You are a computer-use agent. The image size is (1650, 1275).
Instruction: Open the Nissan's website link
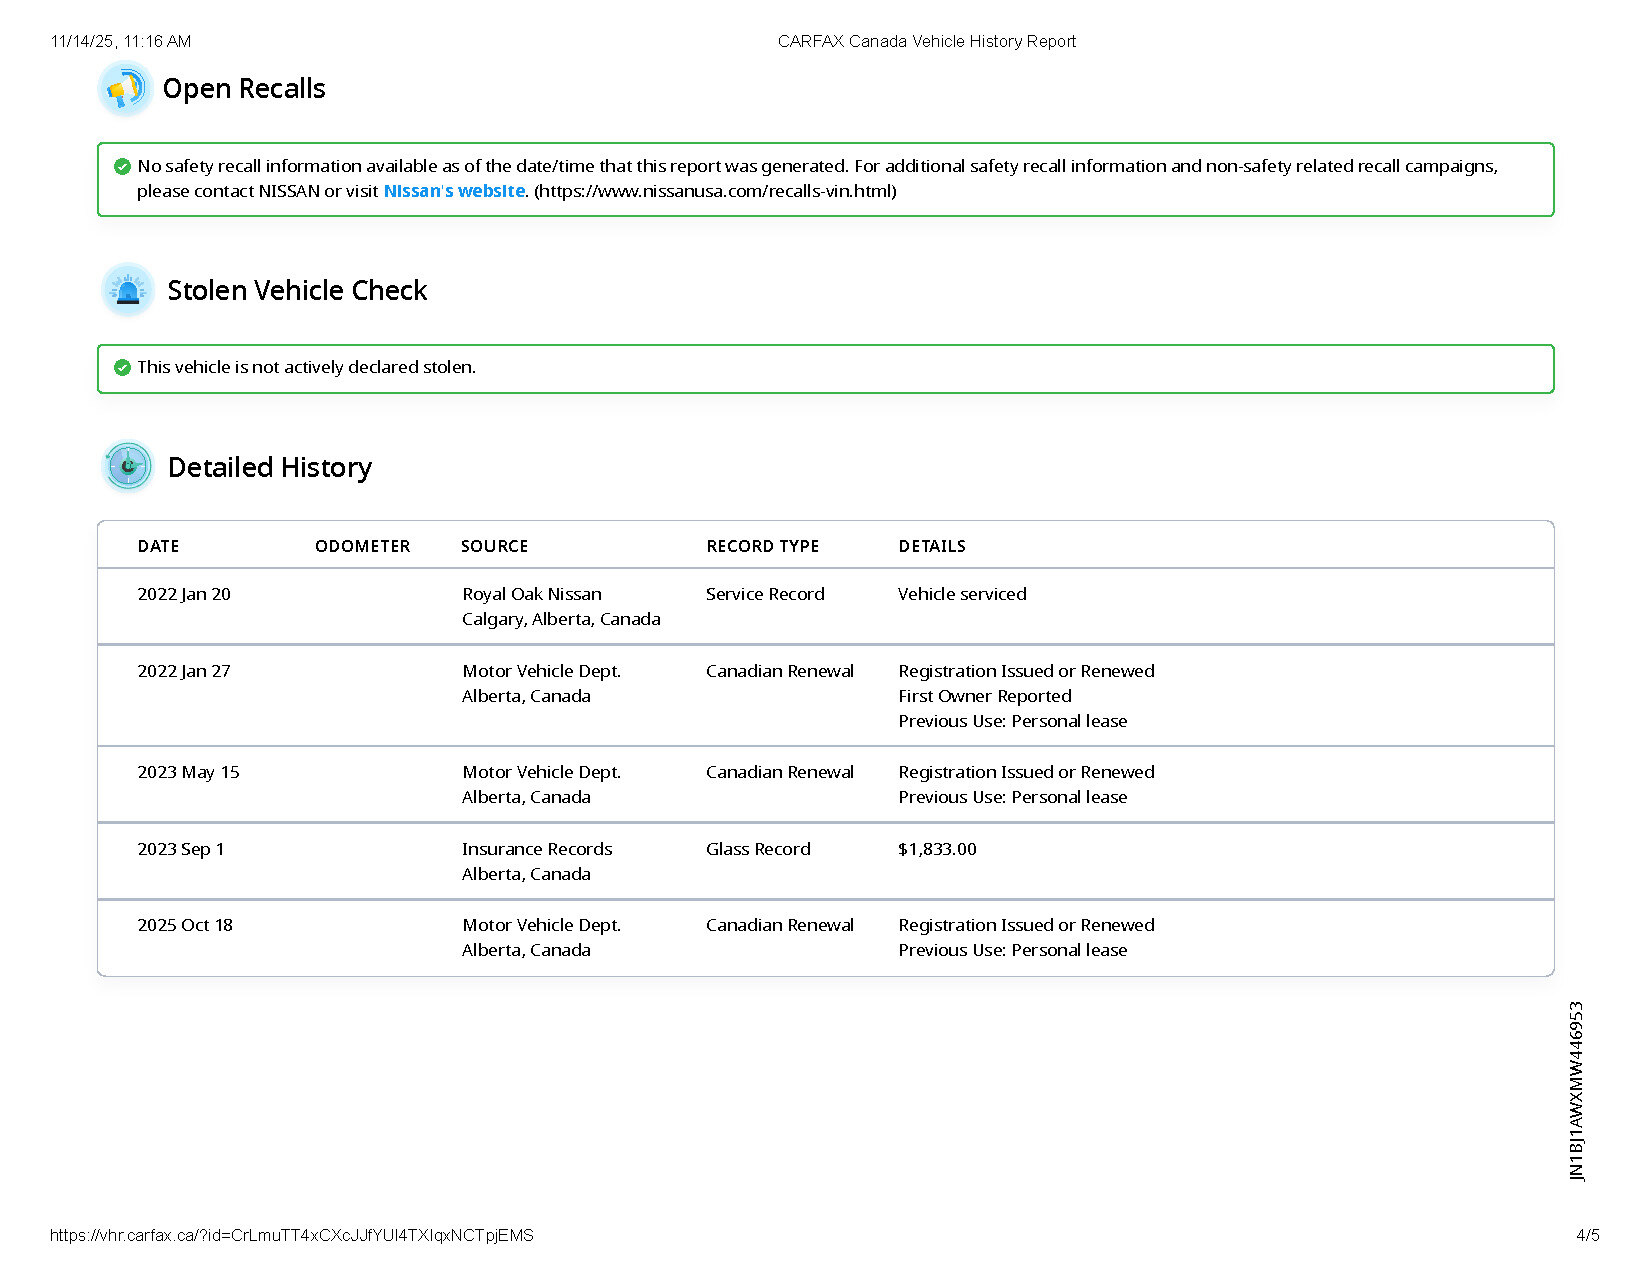coord(454,191)
